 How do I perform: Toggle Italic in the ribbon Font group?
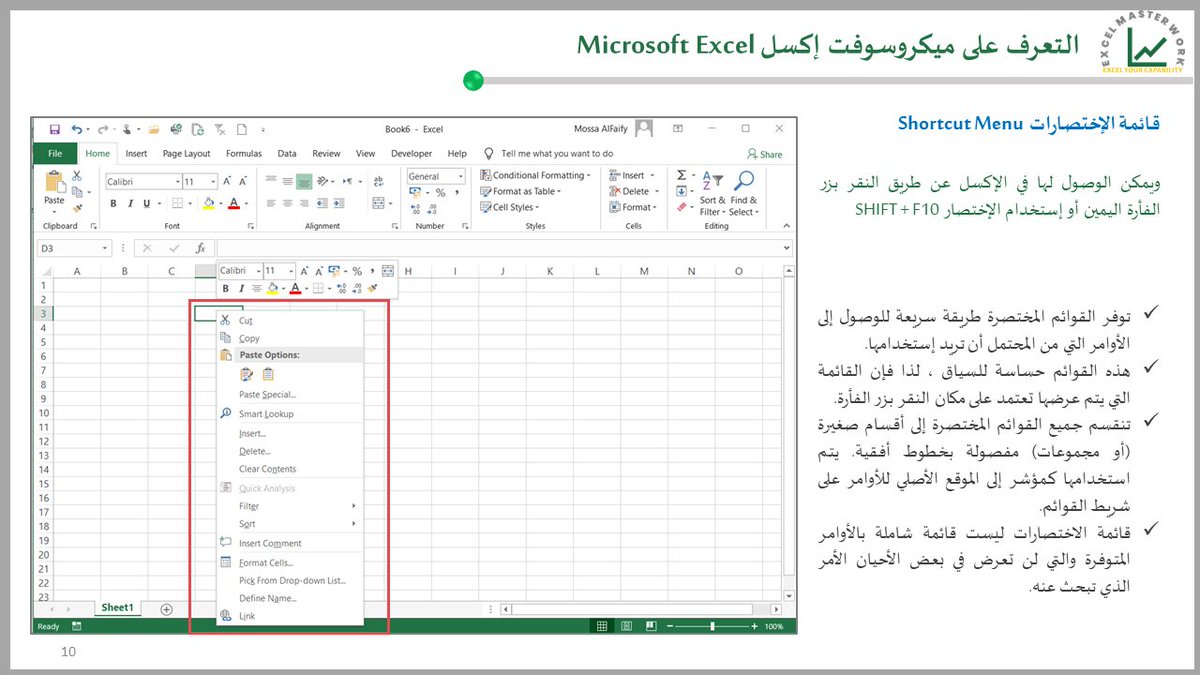click(x=130, y=203)
